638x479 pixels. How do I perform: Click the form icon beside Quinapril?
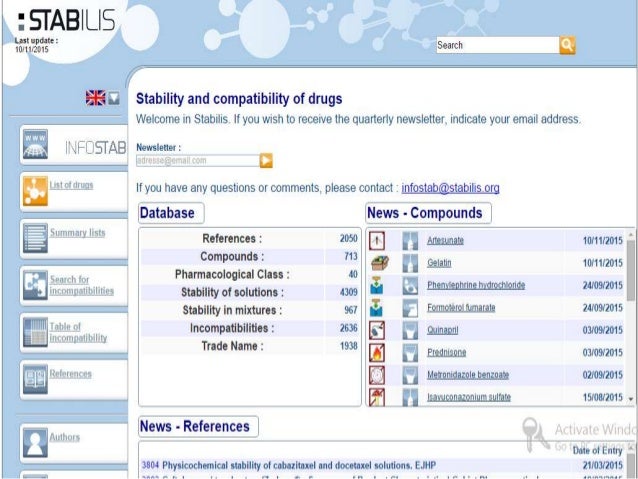[410, 330]
